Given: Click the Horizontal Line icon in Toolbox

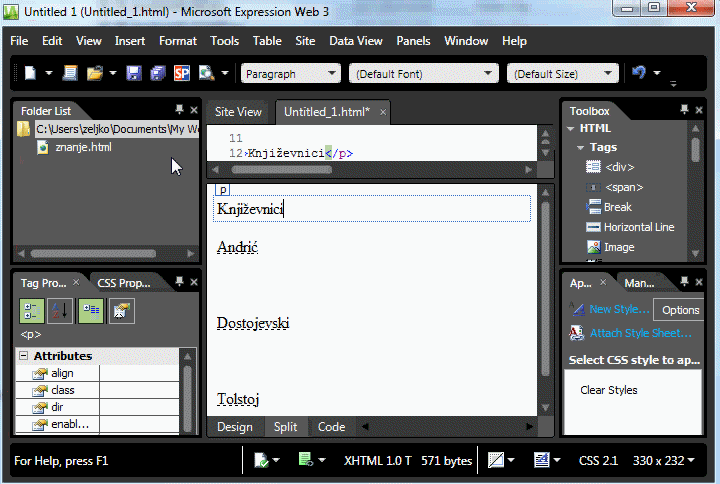Looking at the screenshot, I should (x=593, y=227).
